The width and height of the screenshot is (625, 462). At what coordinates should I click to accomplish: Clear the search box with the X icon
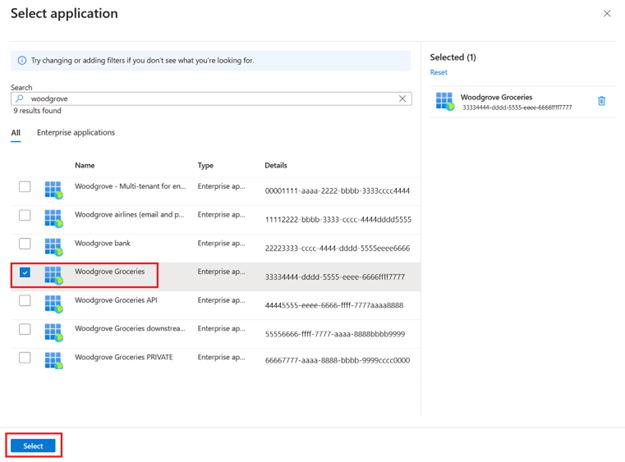pos(403,99)
